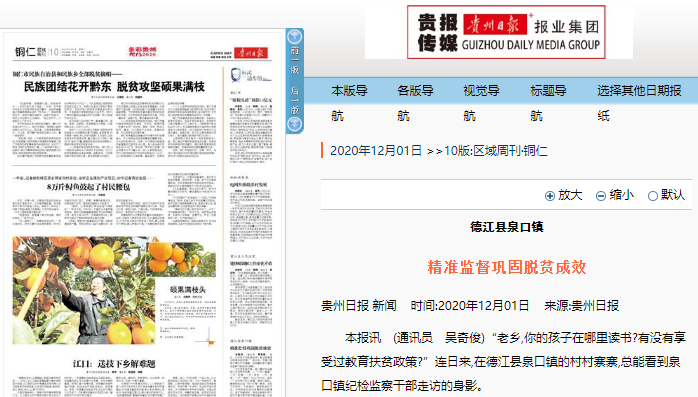Click the previous page arrow icon
Viewport: 698px width, 397px height.
coord(295,36)
